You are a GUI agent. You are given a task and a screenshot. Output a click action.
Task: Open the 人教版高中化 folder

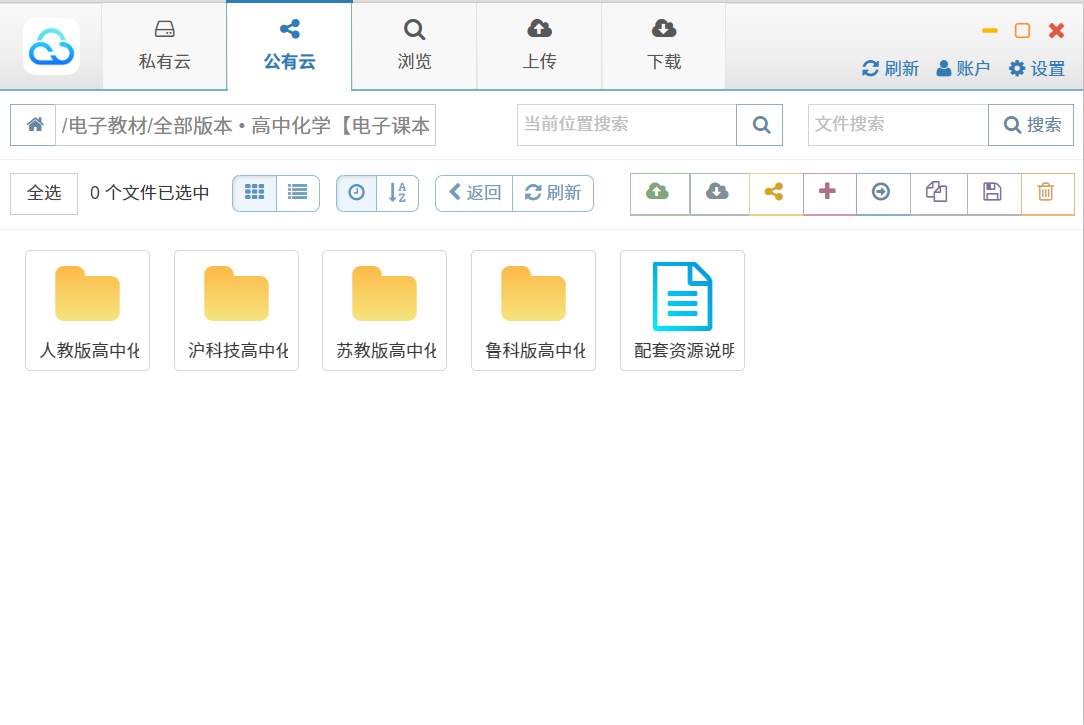(x=88, y=310)
